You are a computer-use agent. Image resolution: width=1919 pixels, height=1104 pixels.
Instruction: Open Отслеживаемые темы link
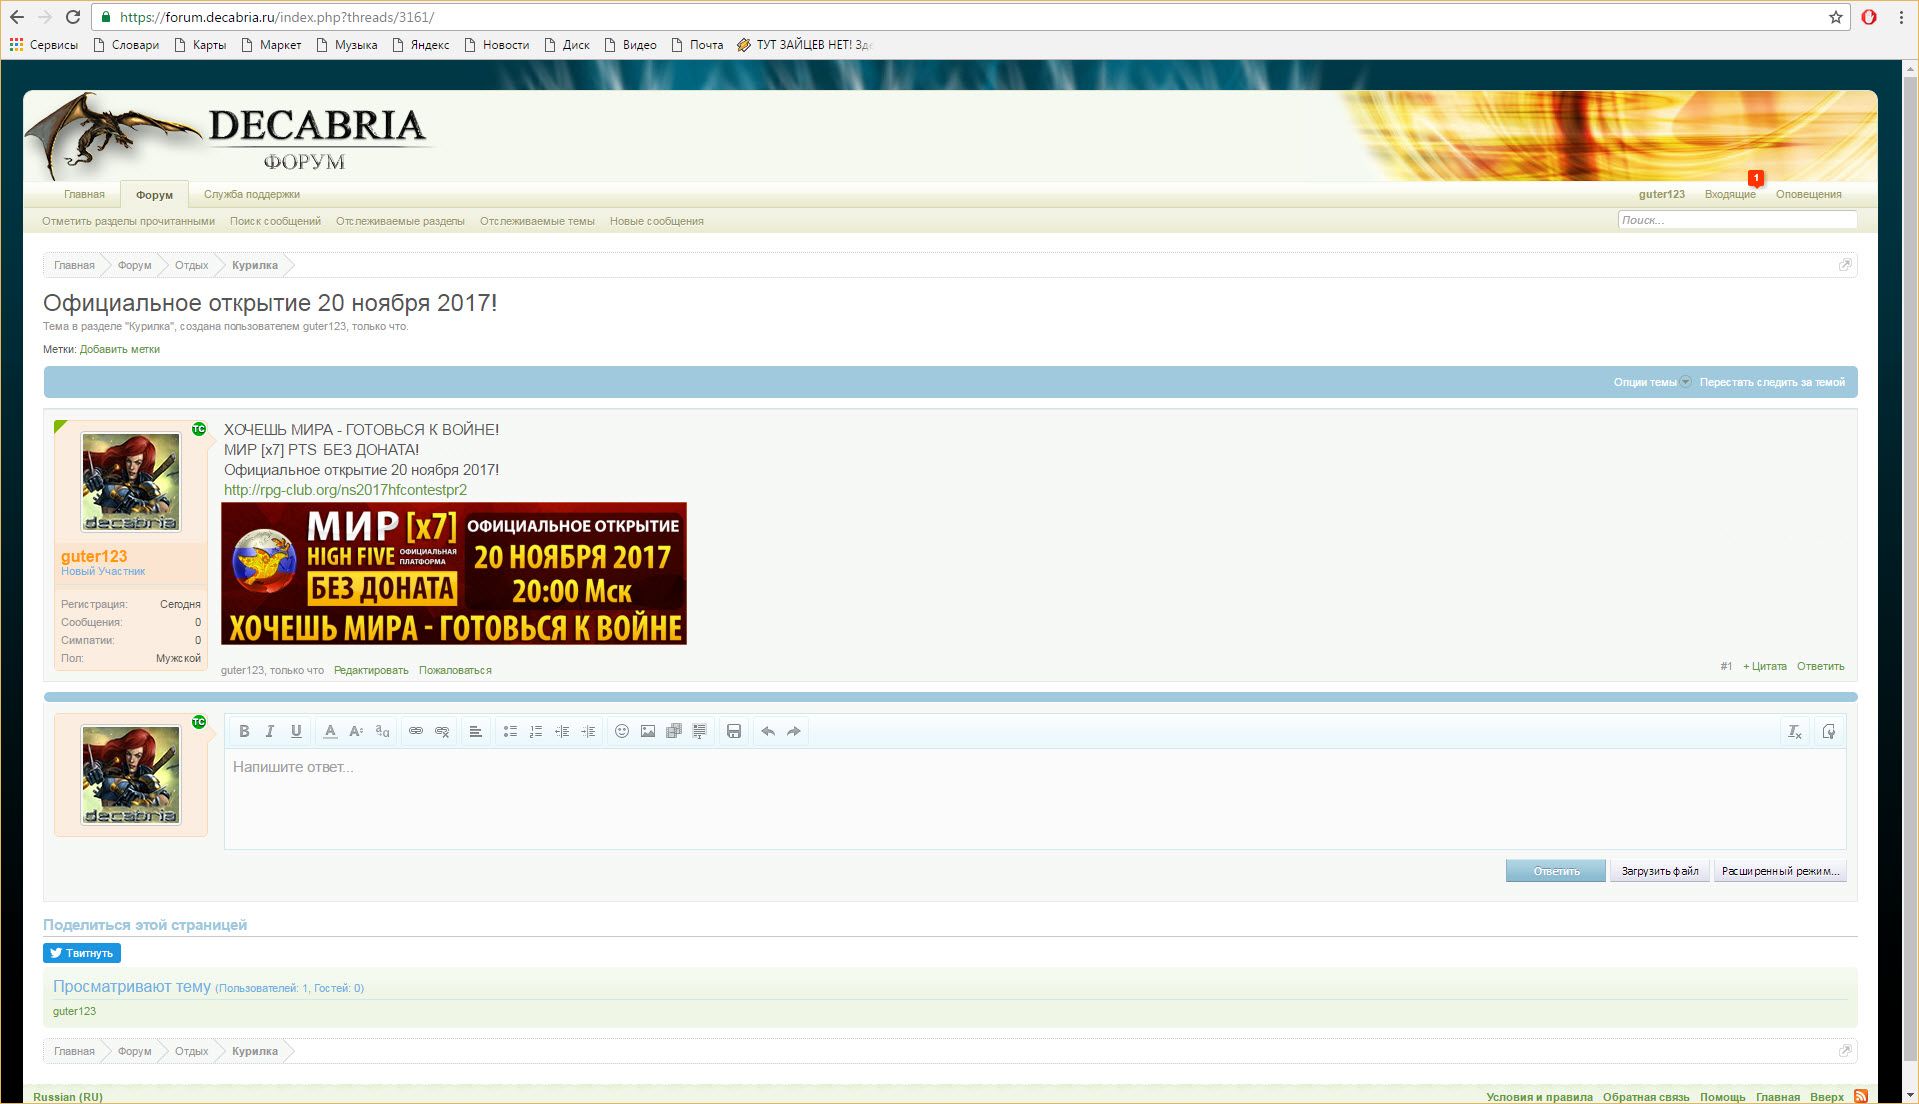[537, 221]
